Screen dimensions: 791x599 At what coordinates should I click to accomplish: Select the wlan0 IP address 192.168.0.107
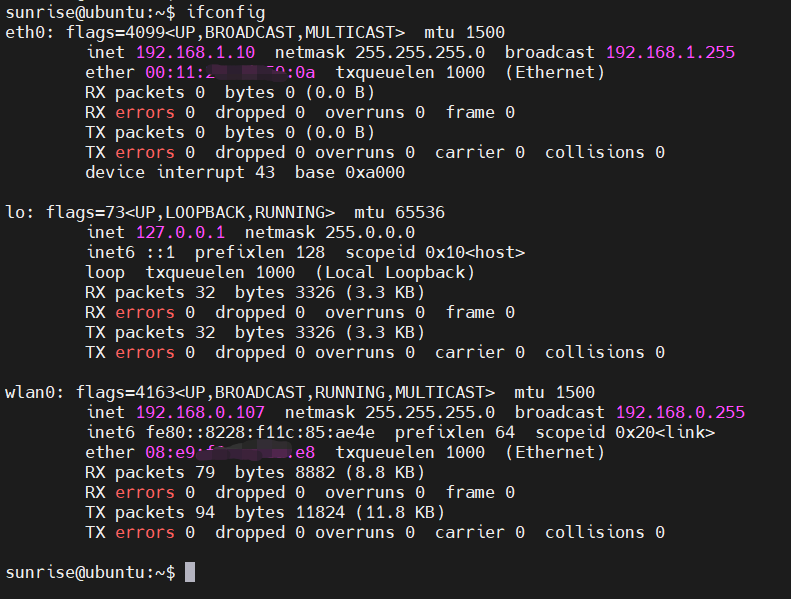click(x=200, y=412)
